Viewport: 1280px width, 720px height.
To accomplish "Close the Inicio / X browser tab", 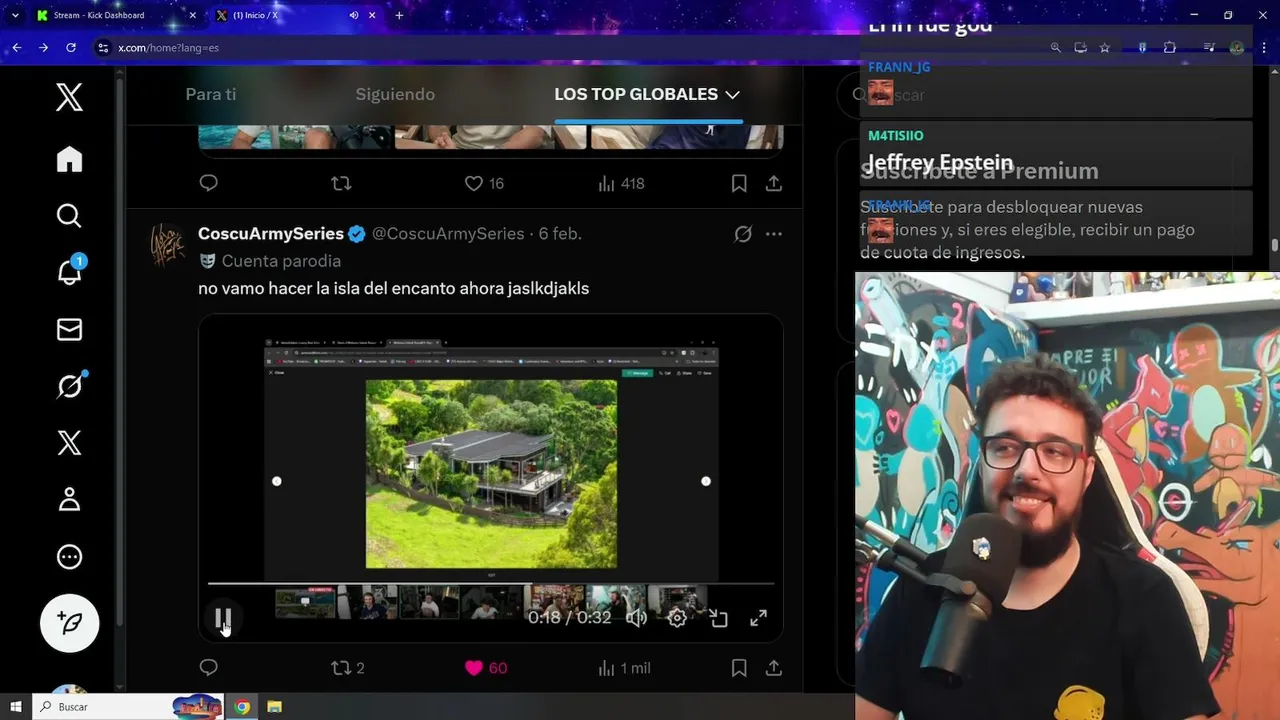I will [373, 15].
